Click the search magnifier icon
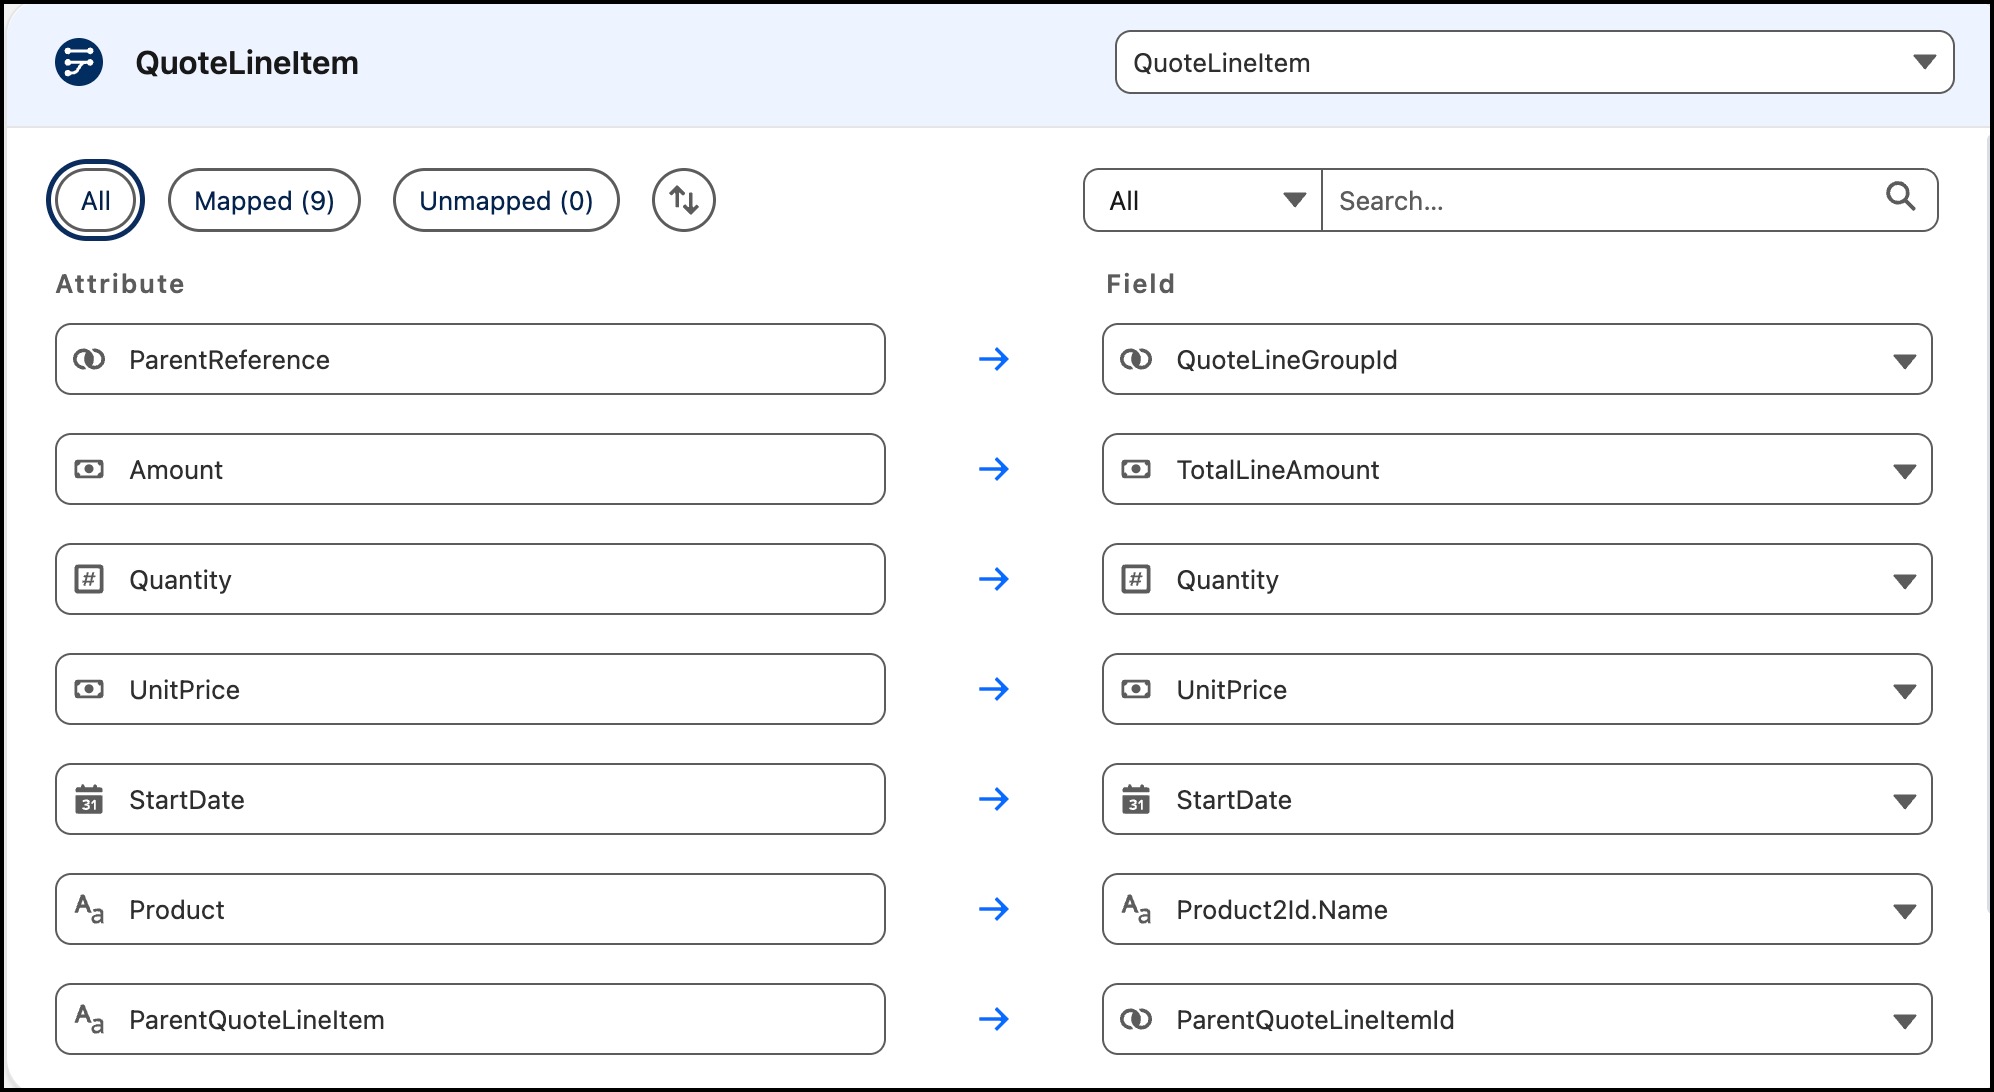Viewport: 1994px width, 1092px height. coord(1900,197)
